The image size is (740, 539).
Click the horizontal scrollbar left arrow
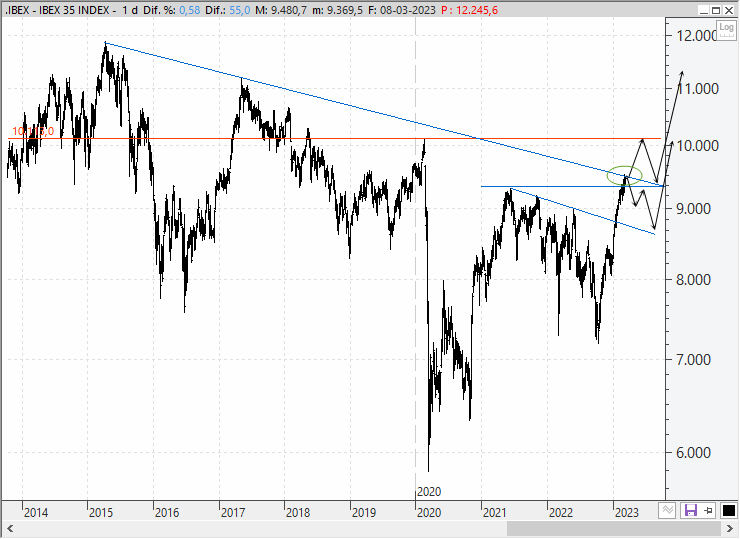(x=10, y=528)
